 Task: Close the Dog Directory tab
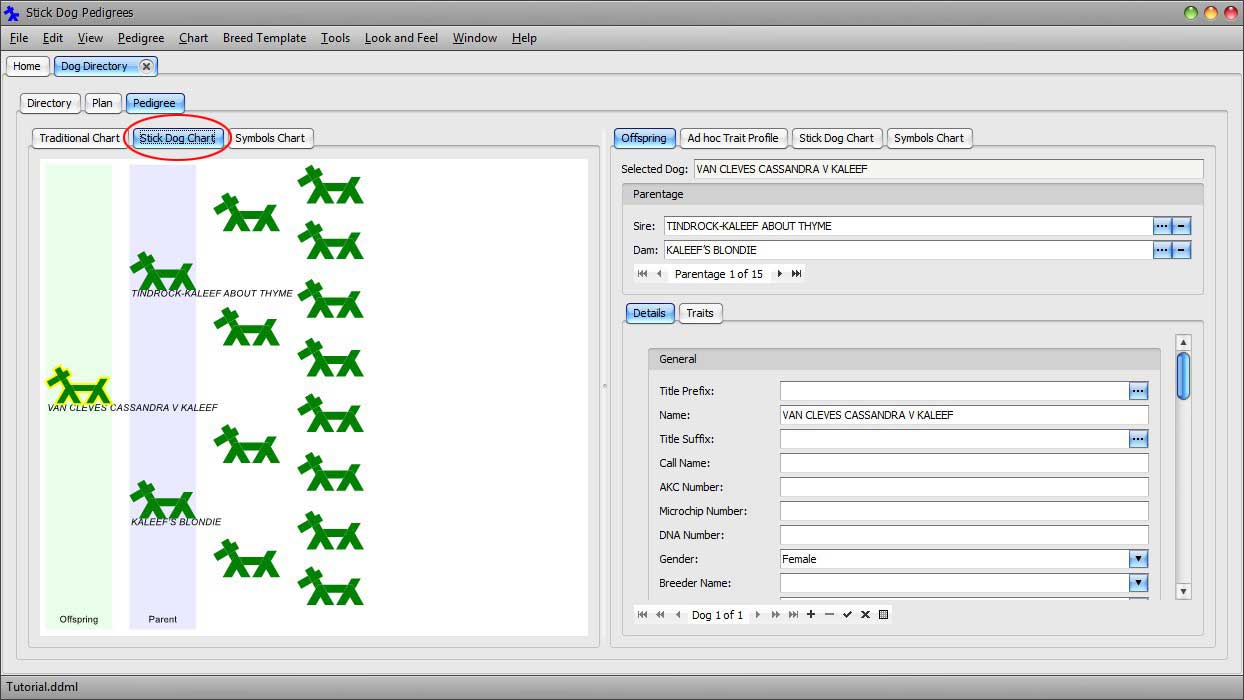point(147,66)
